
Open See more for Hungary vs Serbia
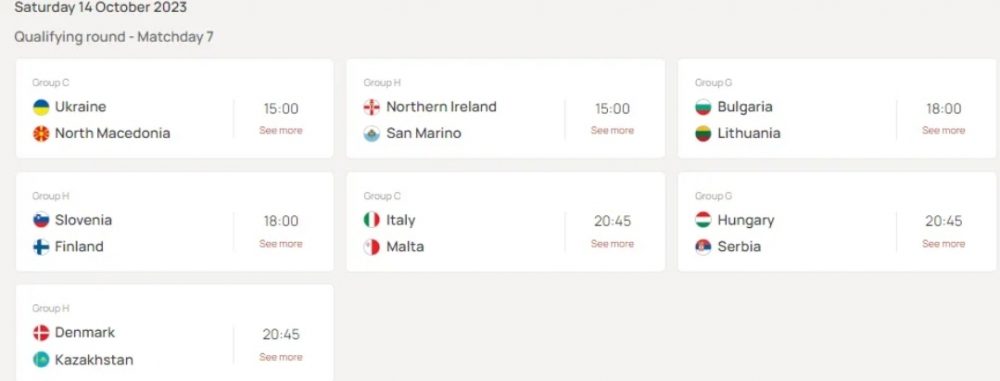tap(943, 244)
